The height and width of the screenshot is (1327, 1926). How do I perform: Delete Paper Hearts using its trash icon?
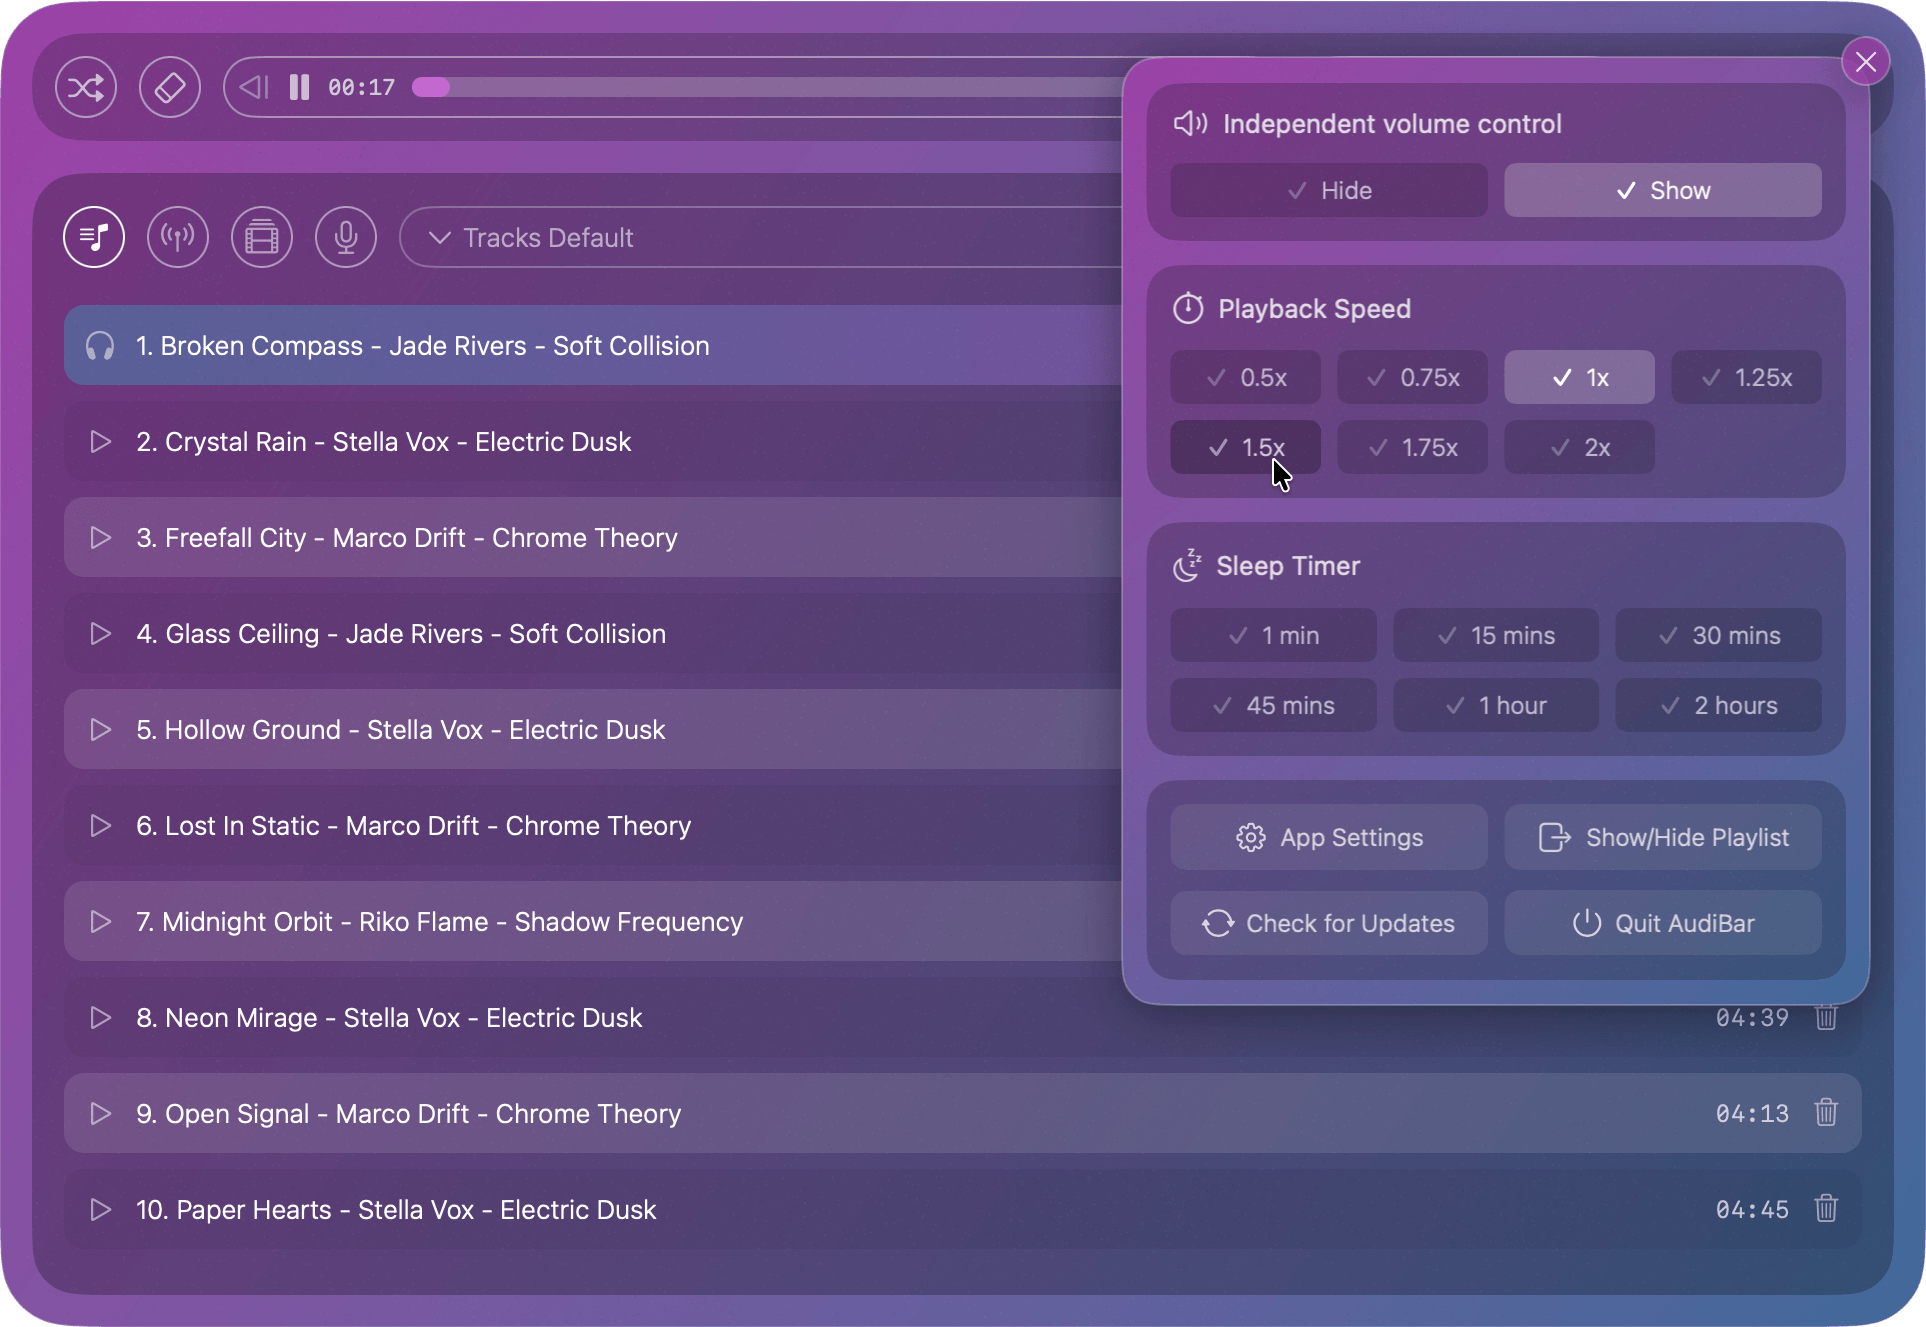(x=1826, y=1209)
